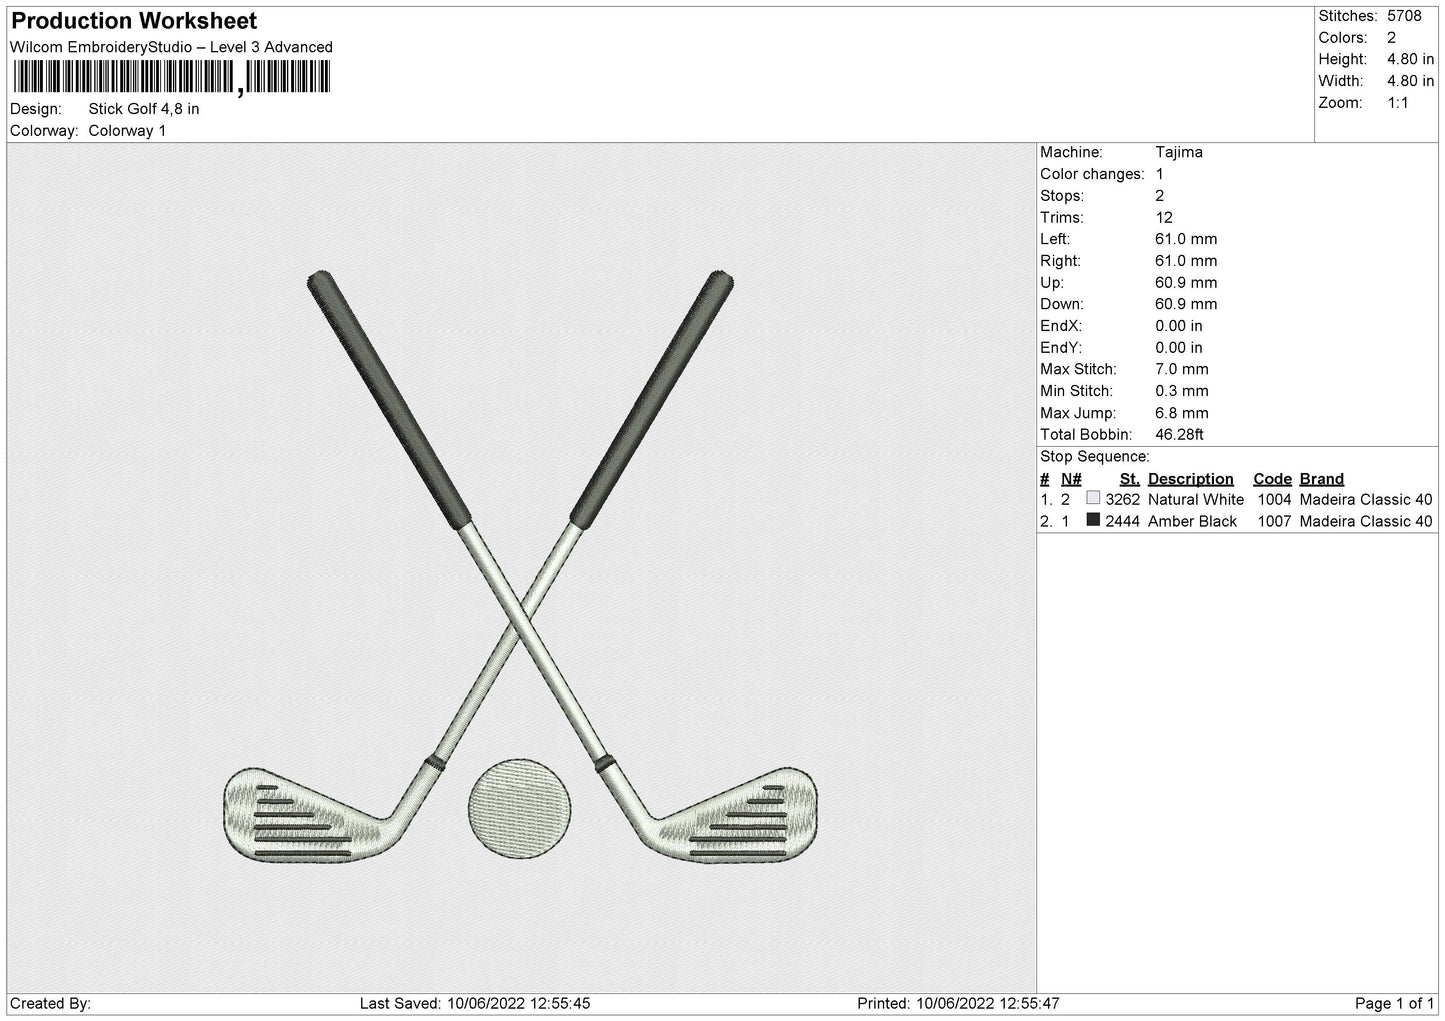Image resolution: width=1445 pixels, height=1021 pixels.
Task: Click the Machine value Tajima
Action: coord(1179,152)
